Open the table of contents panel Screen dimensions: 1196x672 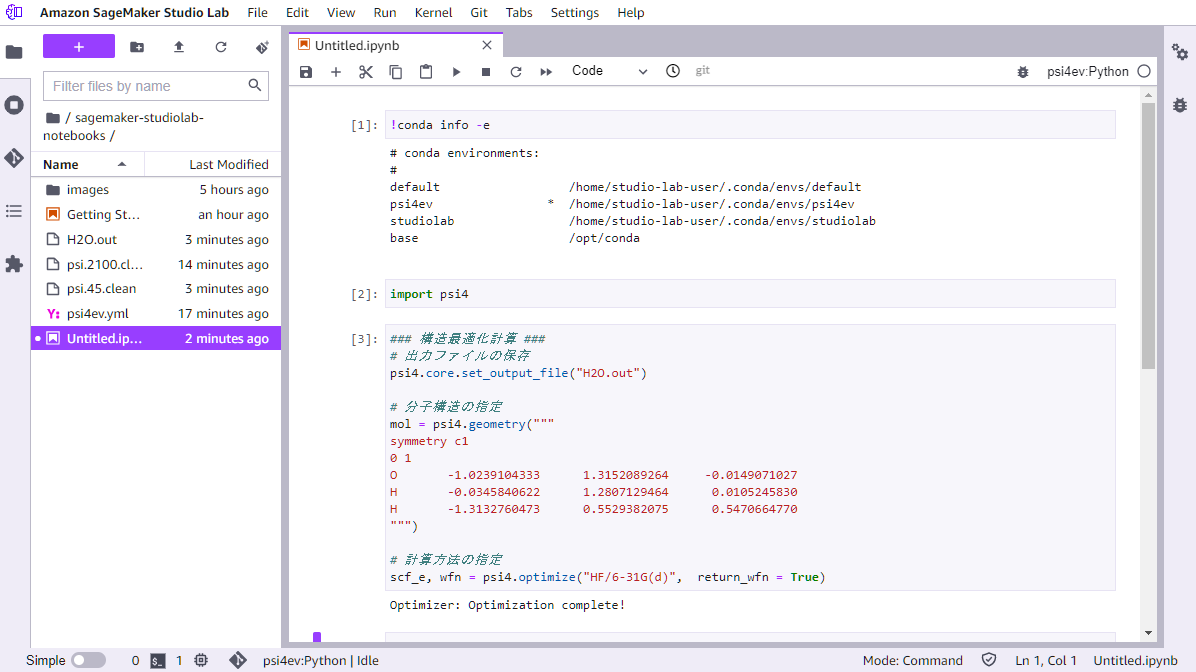[x=14, y=211]
